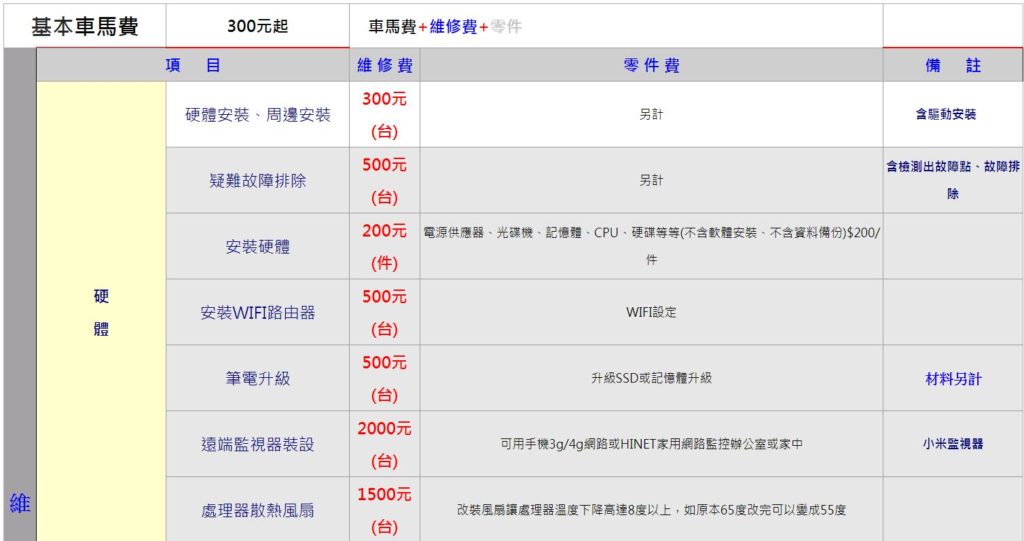Click the 車馬費+維修費+零件 formula text
The image size is (1024, 541).
pyautogui.click(x=445, y=27)
